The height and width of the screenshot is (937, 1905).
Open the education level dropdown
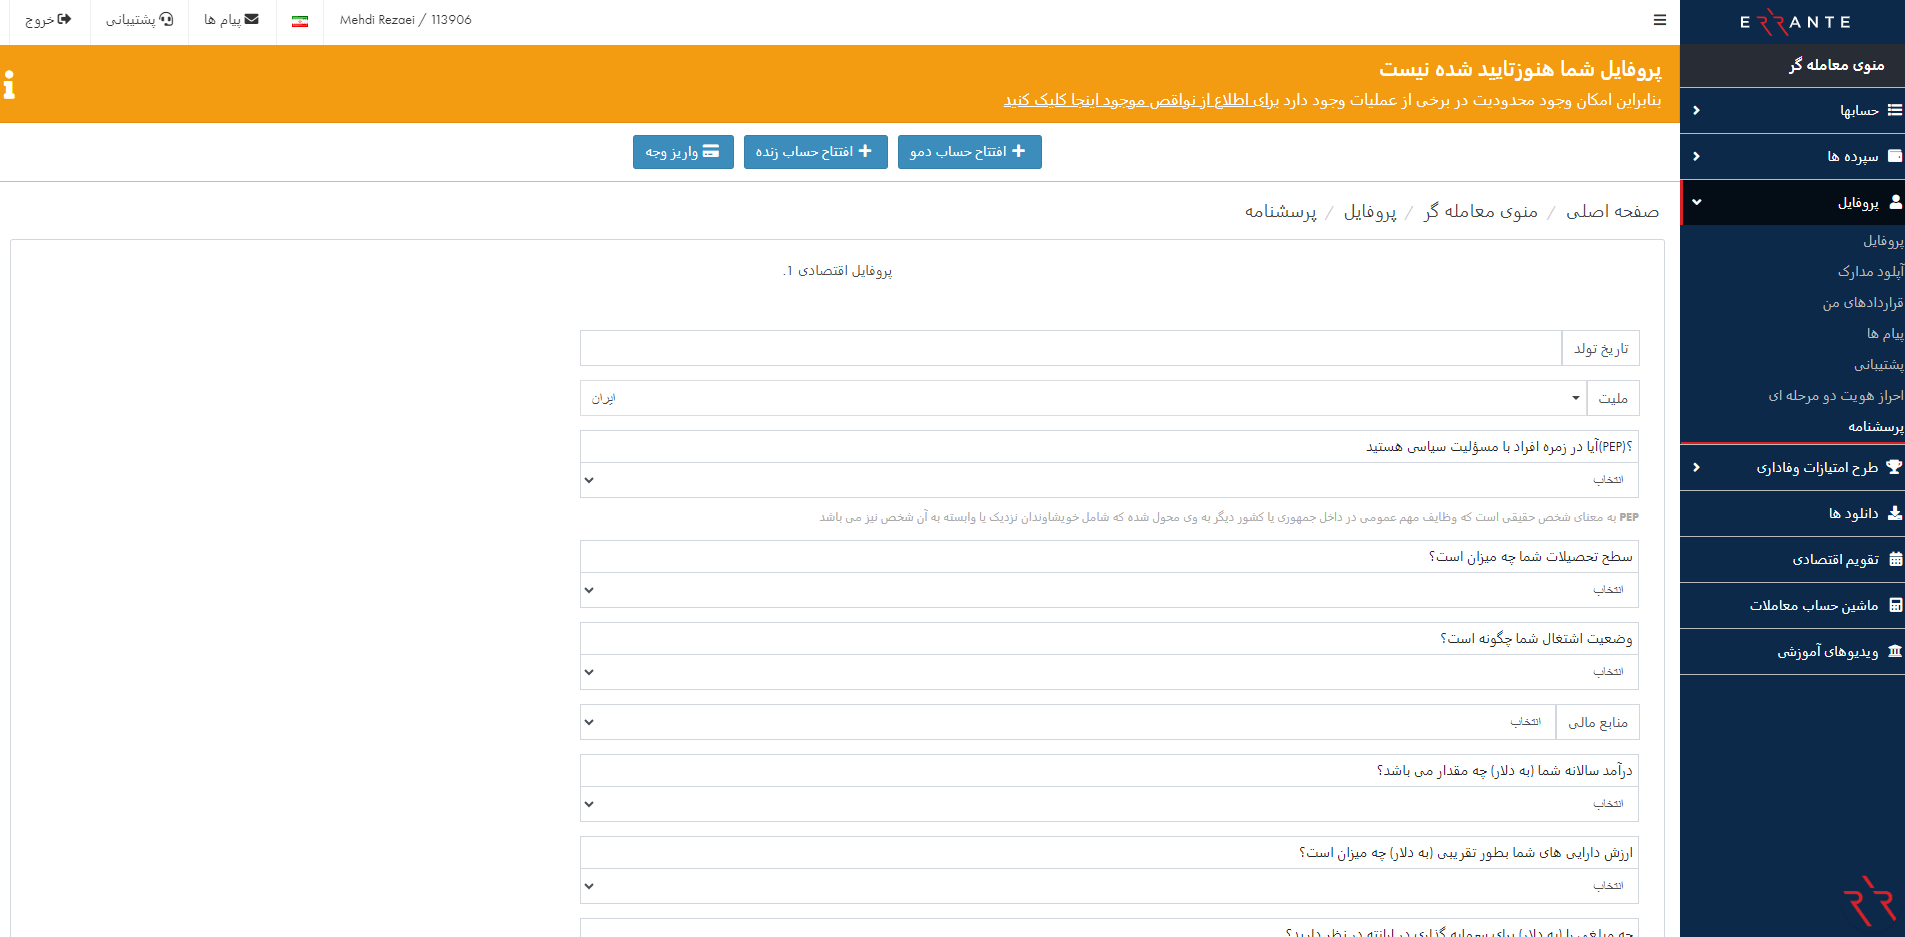click(1108, 590)
